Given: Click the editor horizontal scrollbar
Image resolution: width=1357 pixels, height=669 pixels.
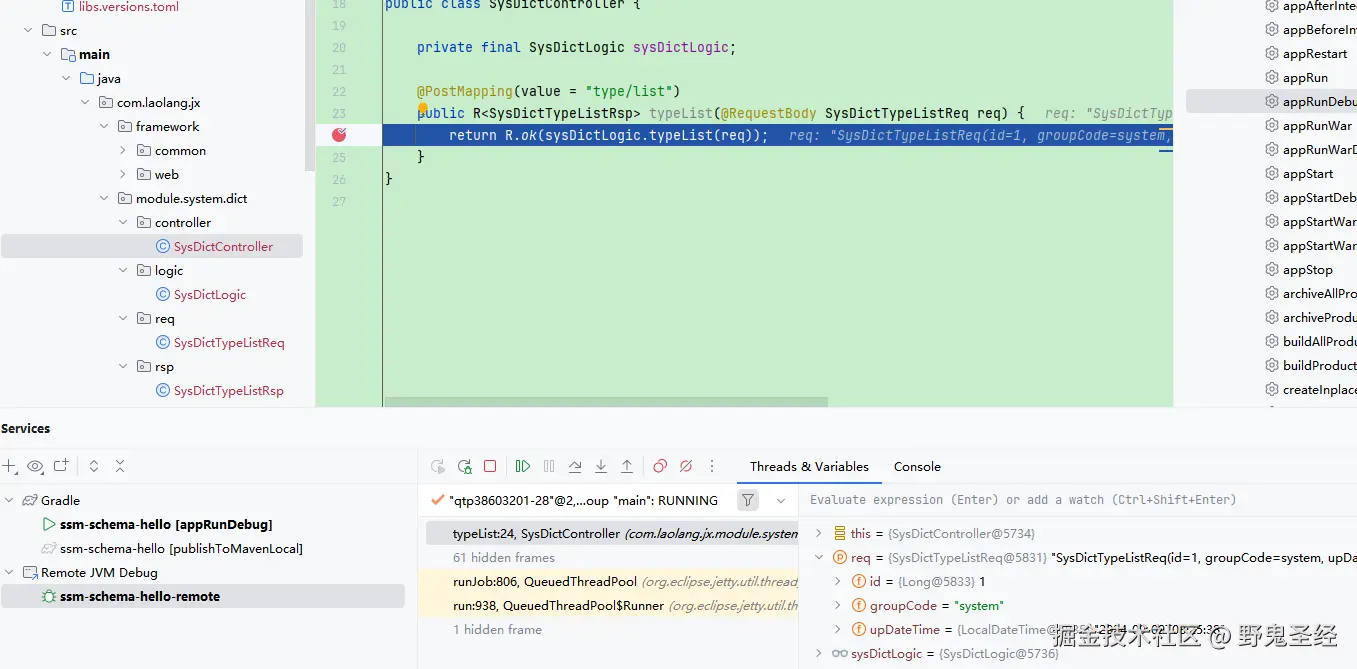Looking at the screenshot, I should coord(606,402).
